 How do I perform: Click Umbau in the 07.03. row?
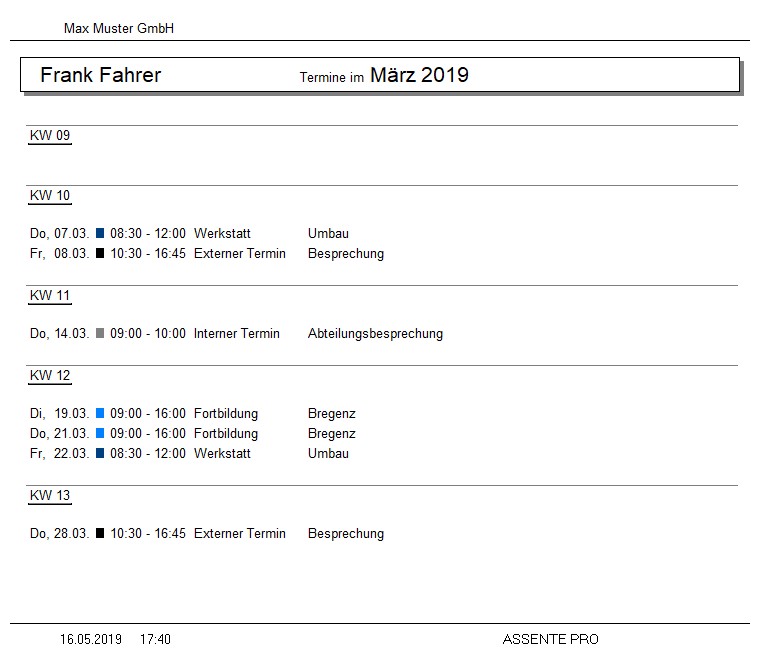[328, 233]
